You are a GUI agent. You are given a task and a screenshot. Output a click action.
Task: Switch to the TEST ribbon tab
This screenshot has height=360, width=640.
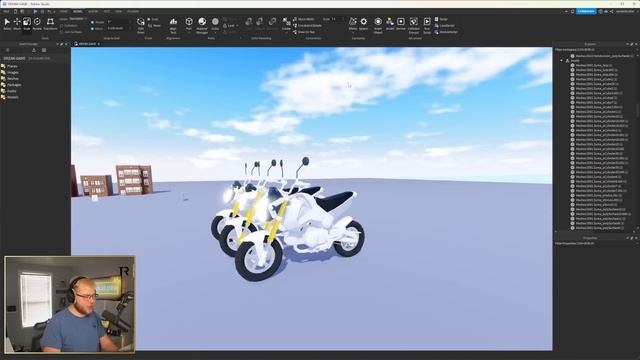(x=107, y=11)
